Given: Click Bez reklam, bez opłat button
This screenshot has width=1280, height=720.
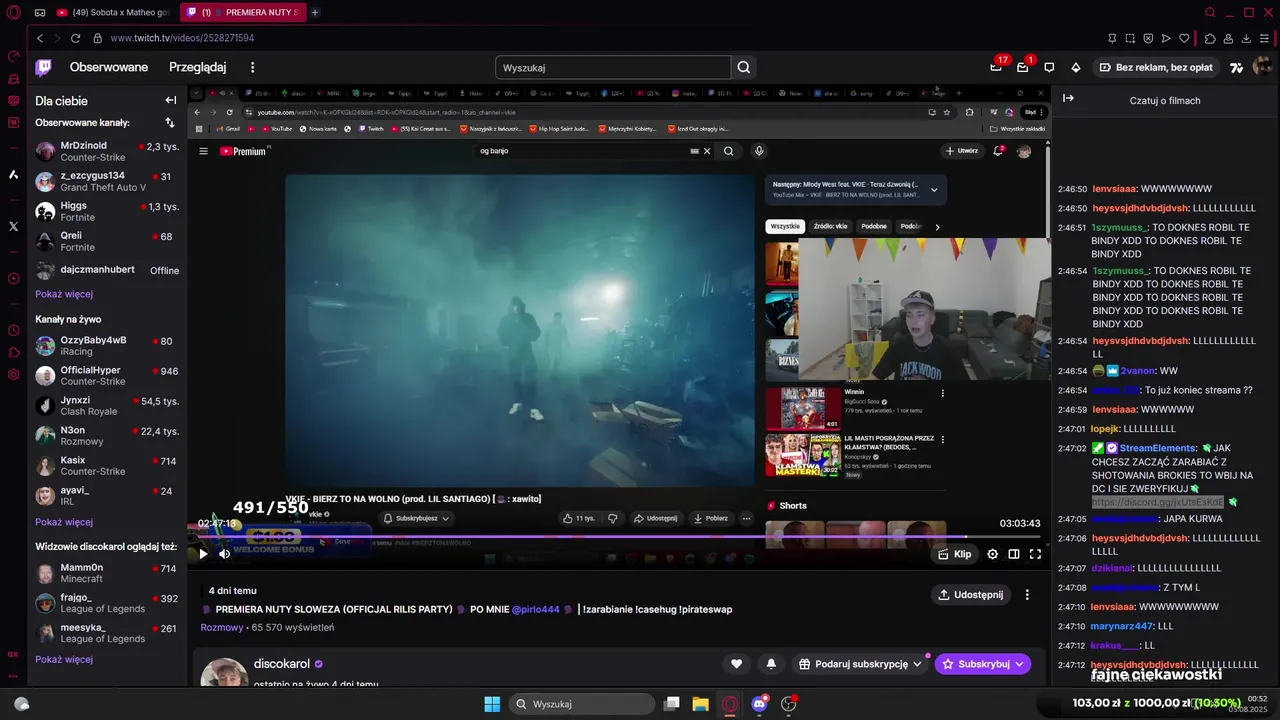Looking at the screenshot, I should tap(1155, 67).
